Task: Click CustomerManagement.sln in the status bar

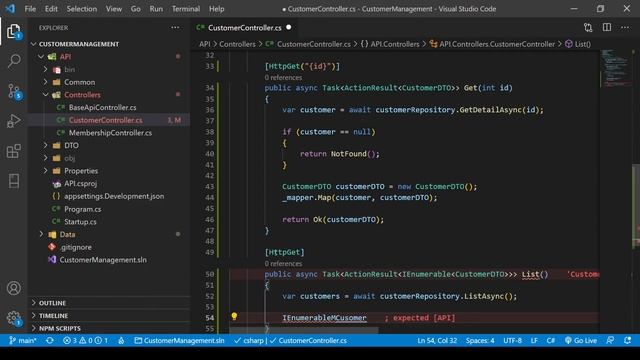Action: 179,340
